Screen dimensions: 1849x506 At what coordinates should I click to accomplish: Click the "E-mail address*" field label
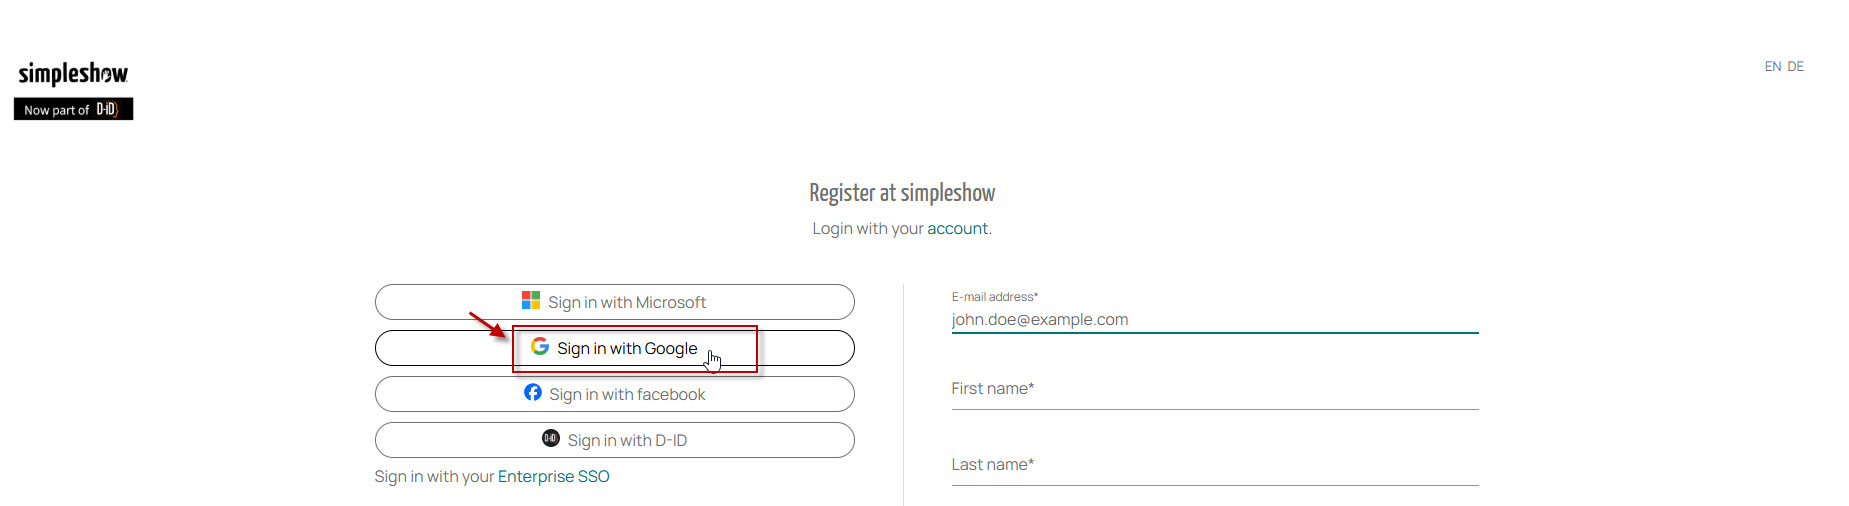click(x=994, y=297)
